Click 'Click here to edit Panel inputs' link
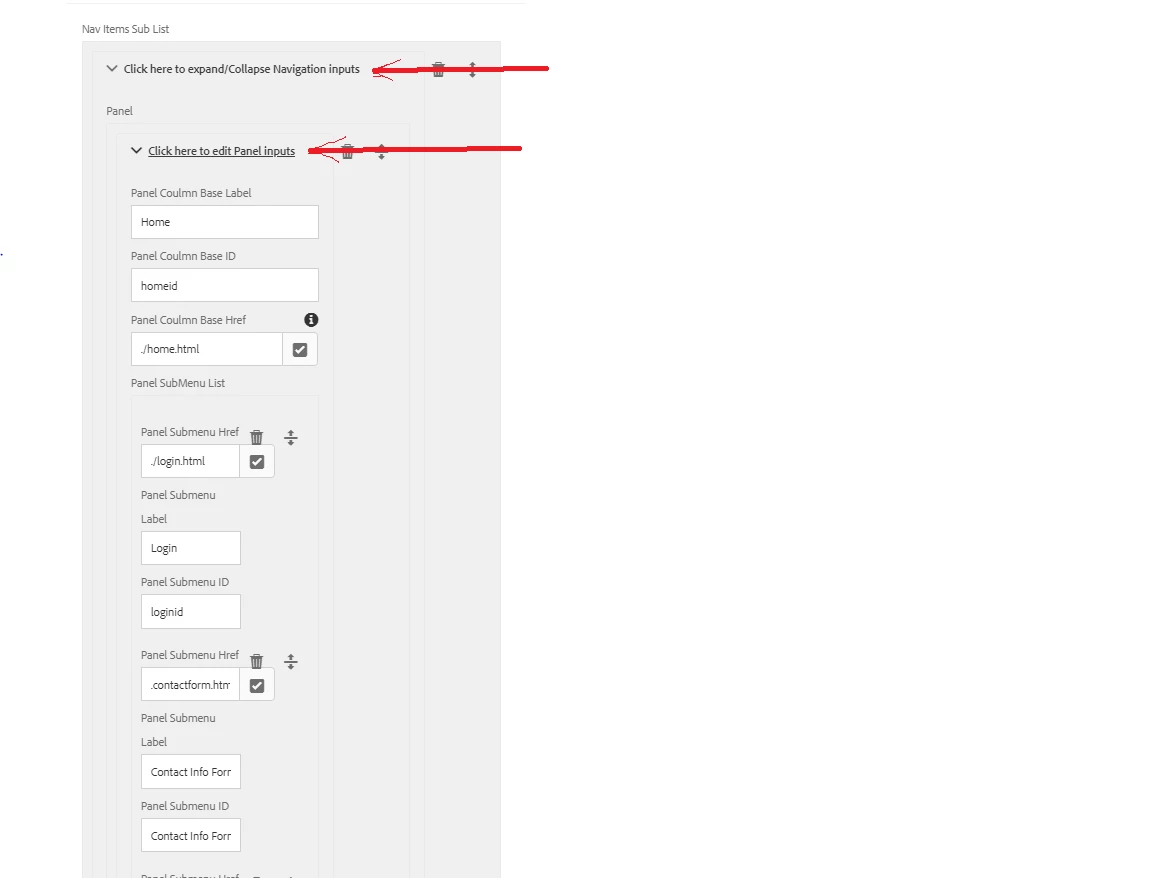The height and width of the screenshot is (878, 1152). [x=221, y=151]
